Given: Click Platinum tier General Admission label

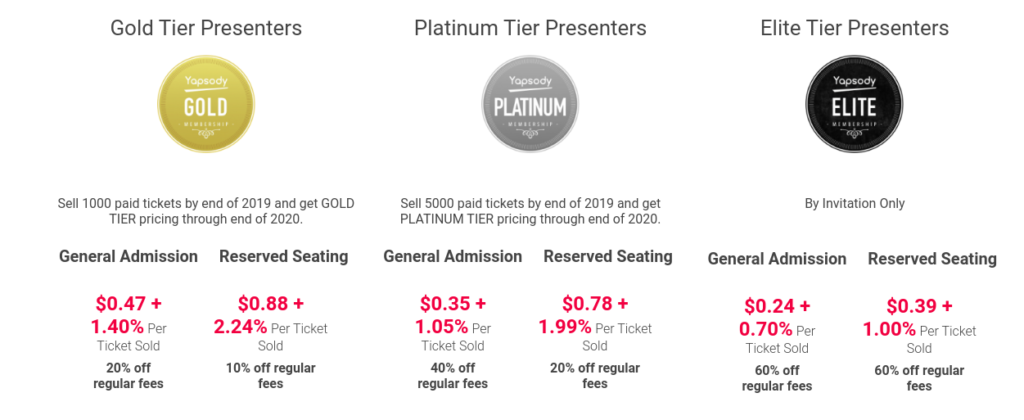Looking at the screenshot, I should (x=452, y=256).
